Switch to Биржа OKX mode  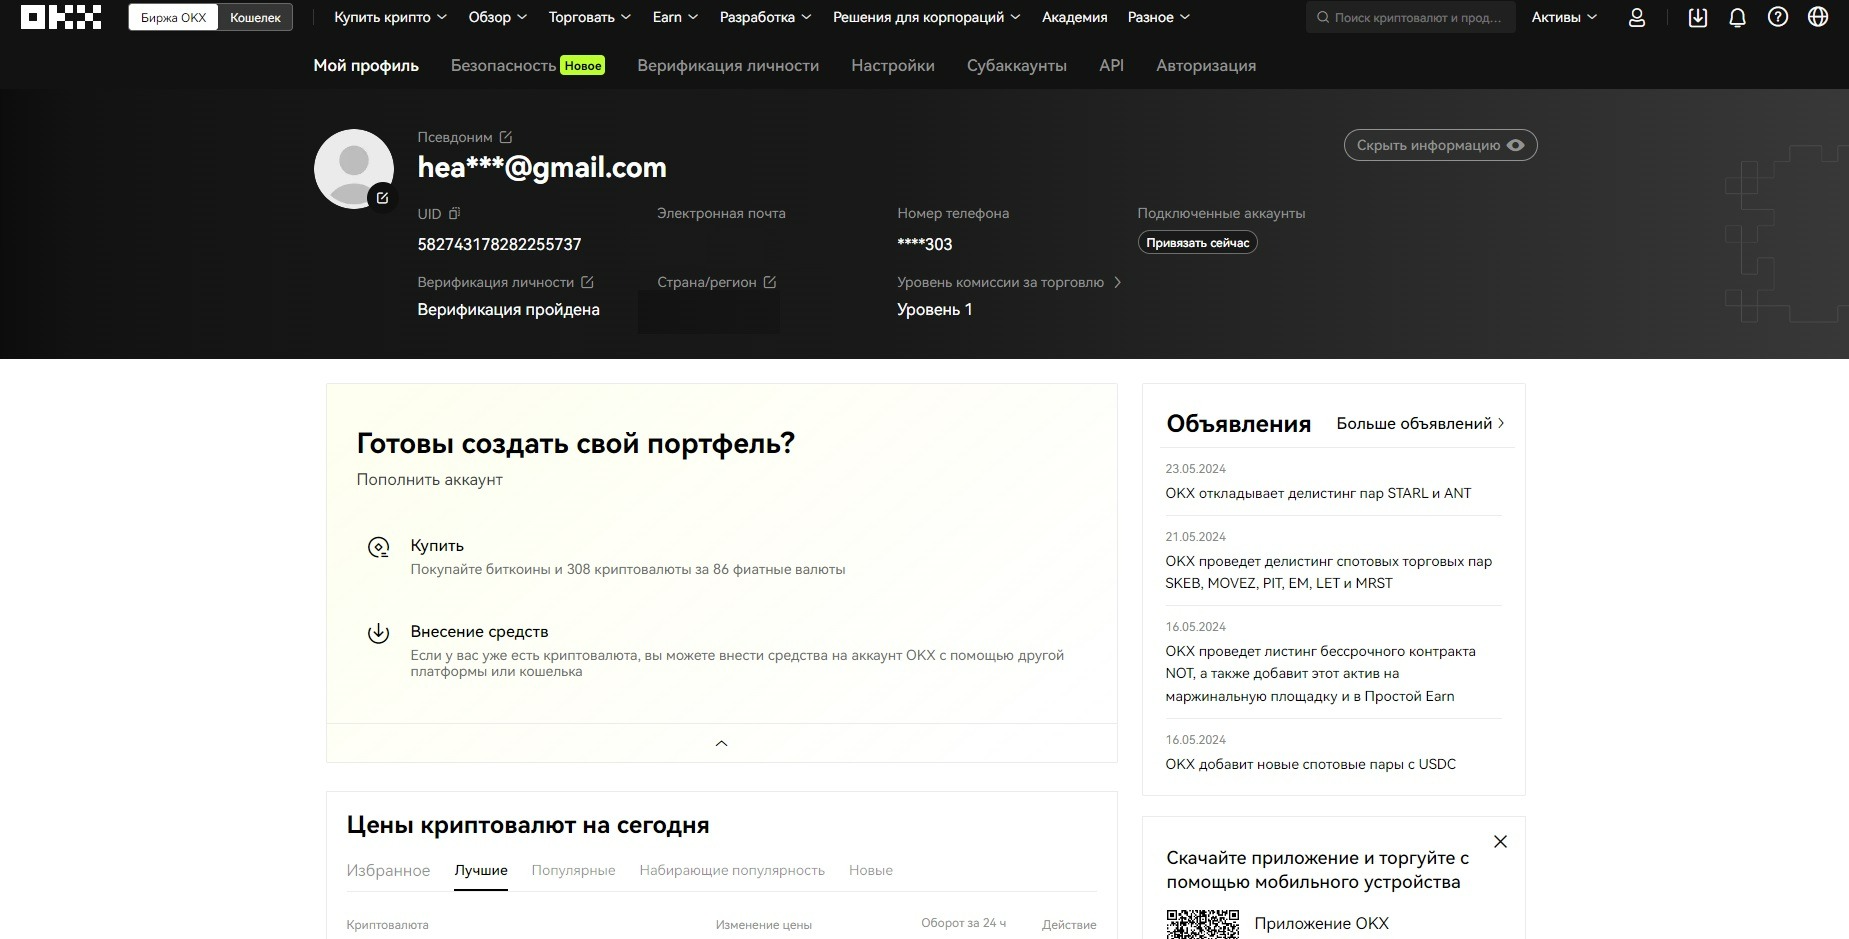tap(173, 17)
